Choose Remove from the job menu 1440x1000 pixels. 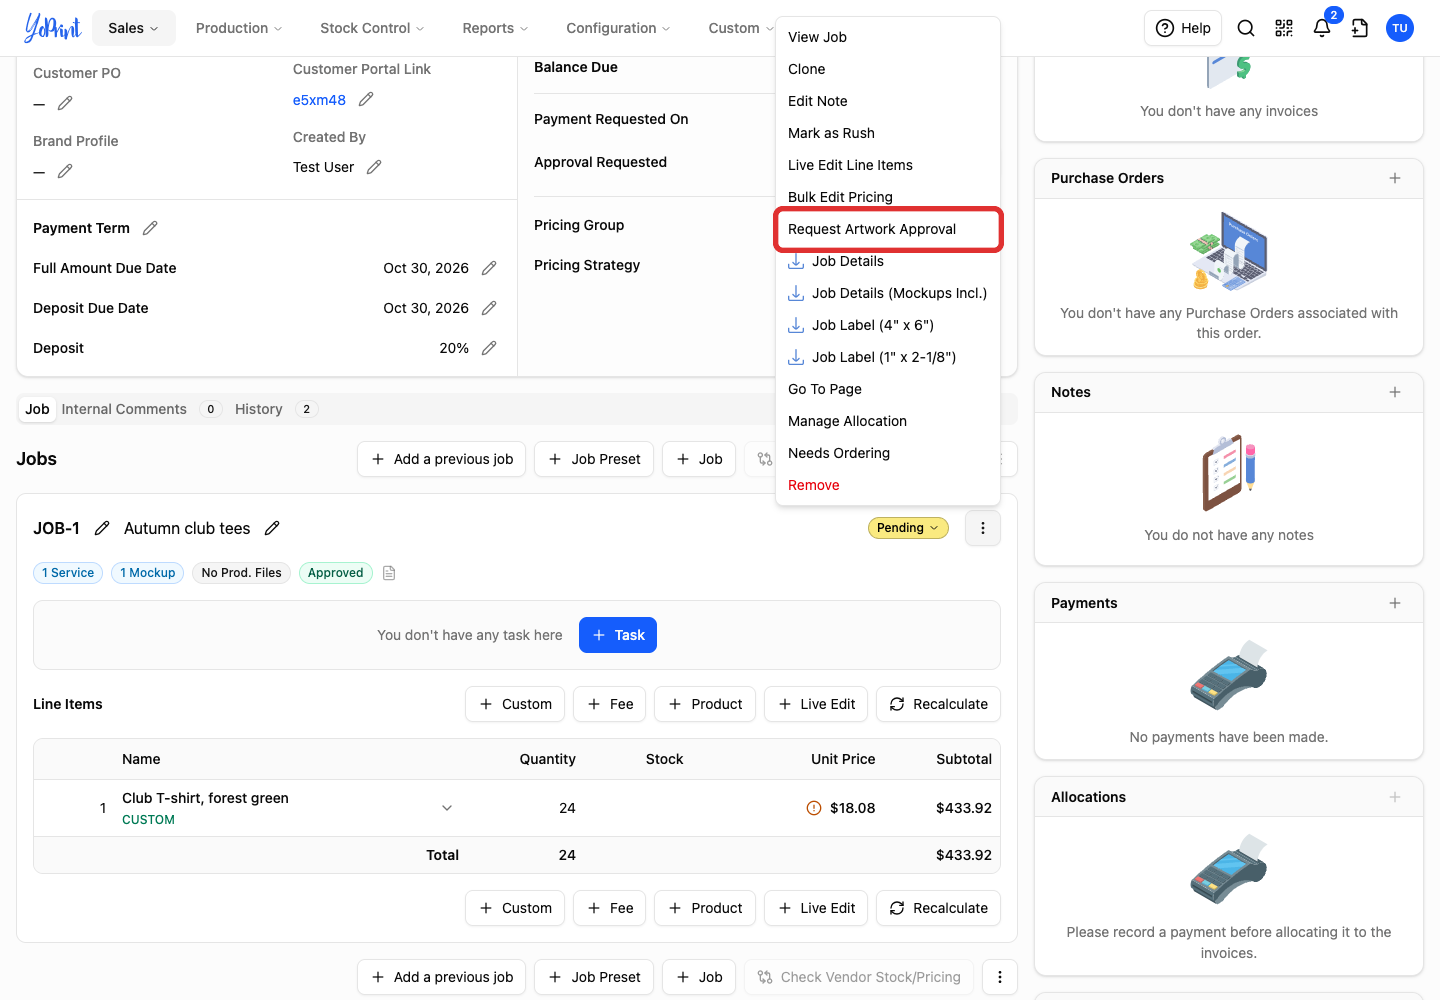[x=888, y=485]
